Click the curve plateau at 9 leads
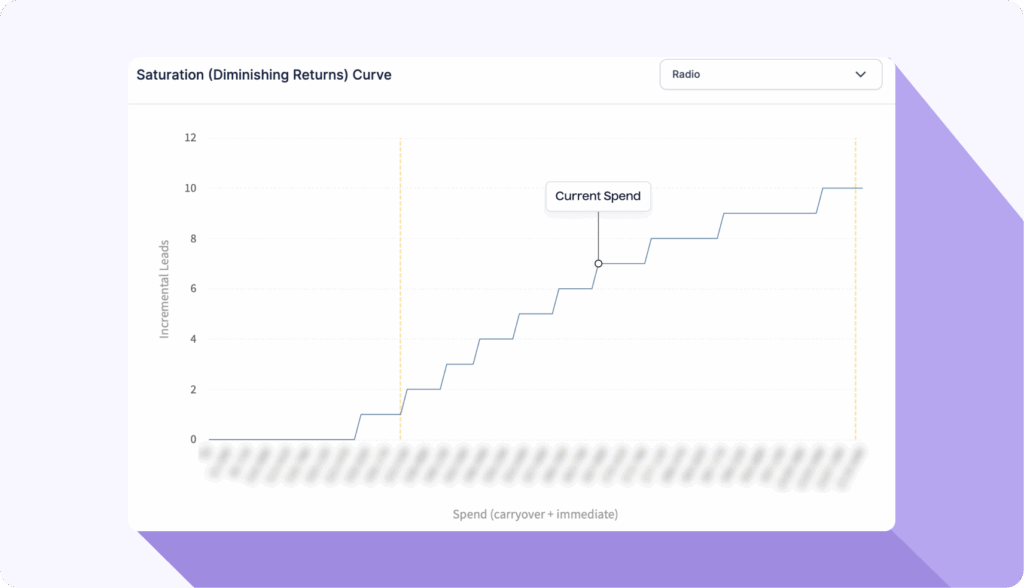1024x588 pixels. click(x=770, y=213)
